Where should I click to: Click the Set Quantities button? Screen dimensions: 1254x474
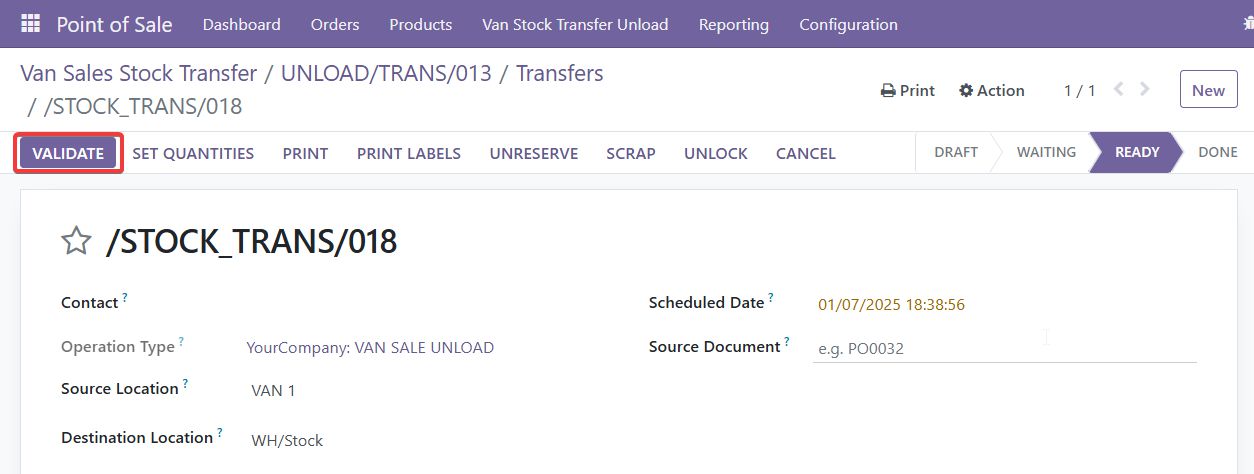tap(193, 153)
